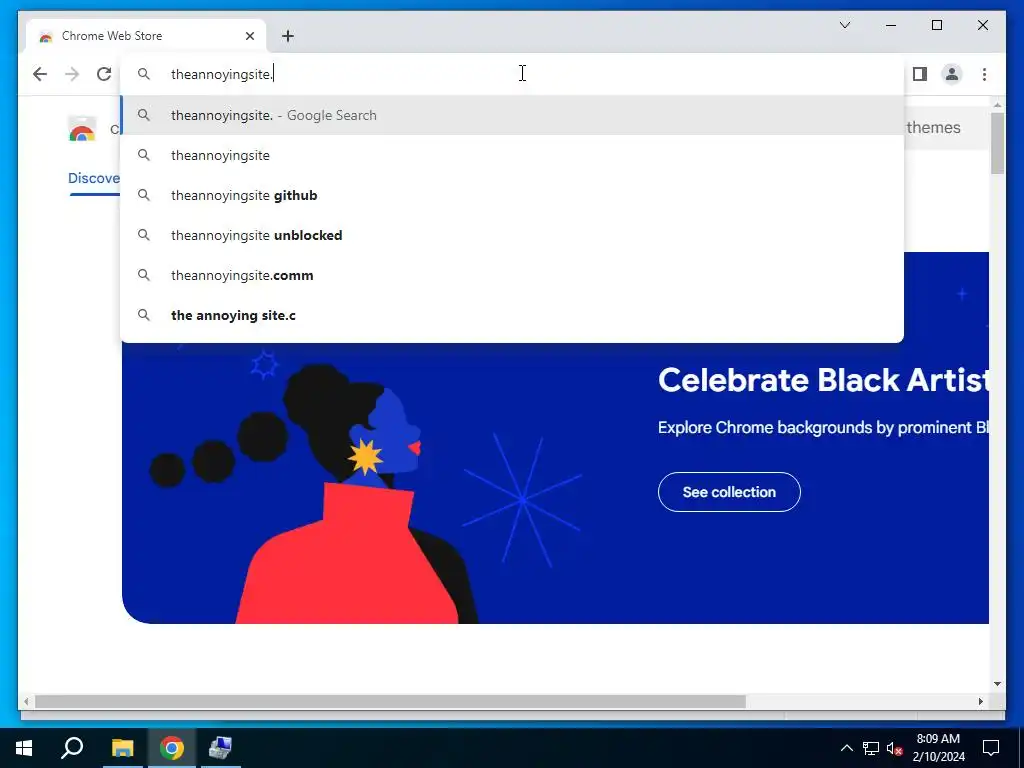
Task: Show hidden tray icons
Action: coord(846,748)
